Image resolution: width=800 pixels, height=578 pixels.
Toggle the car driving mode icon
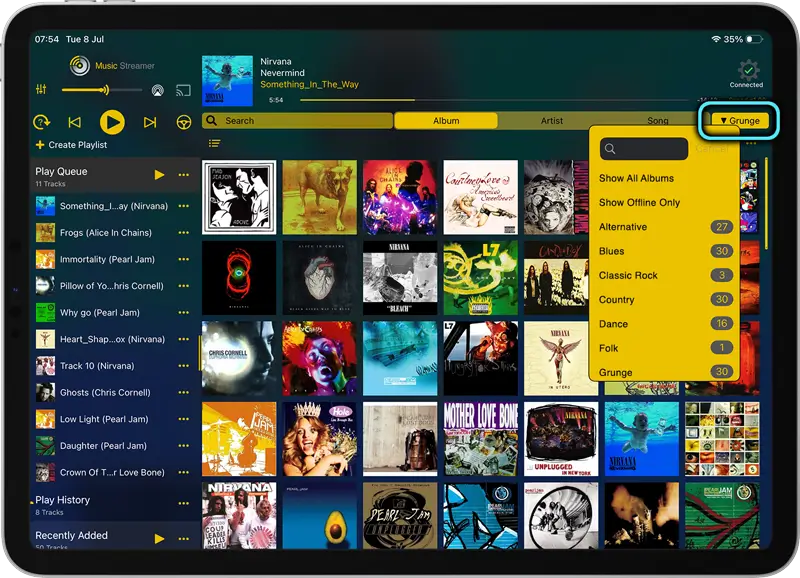[184, 122]
